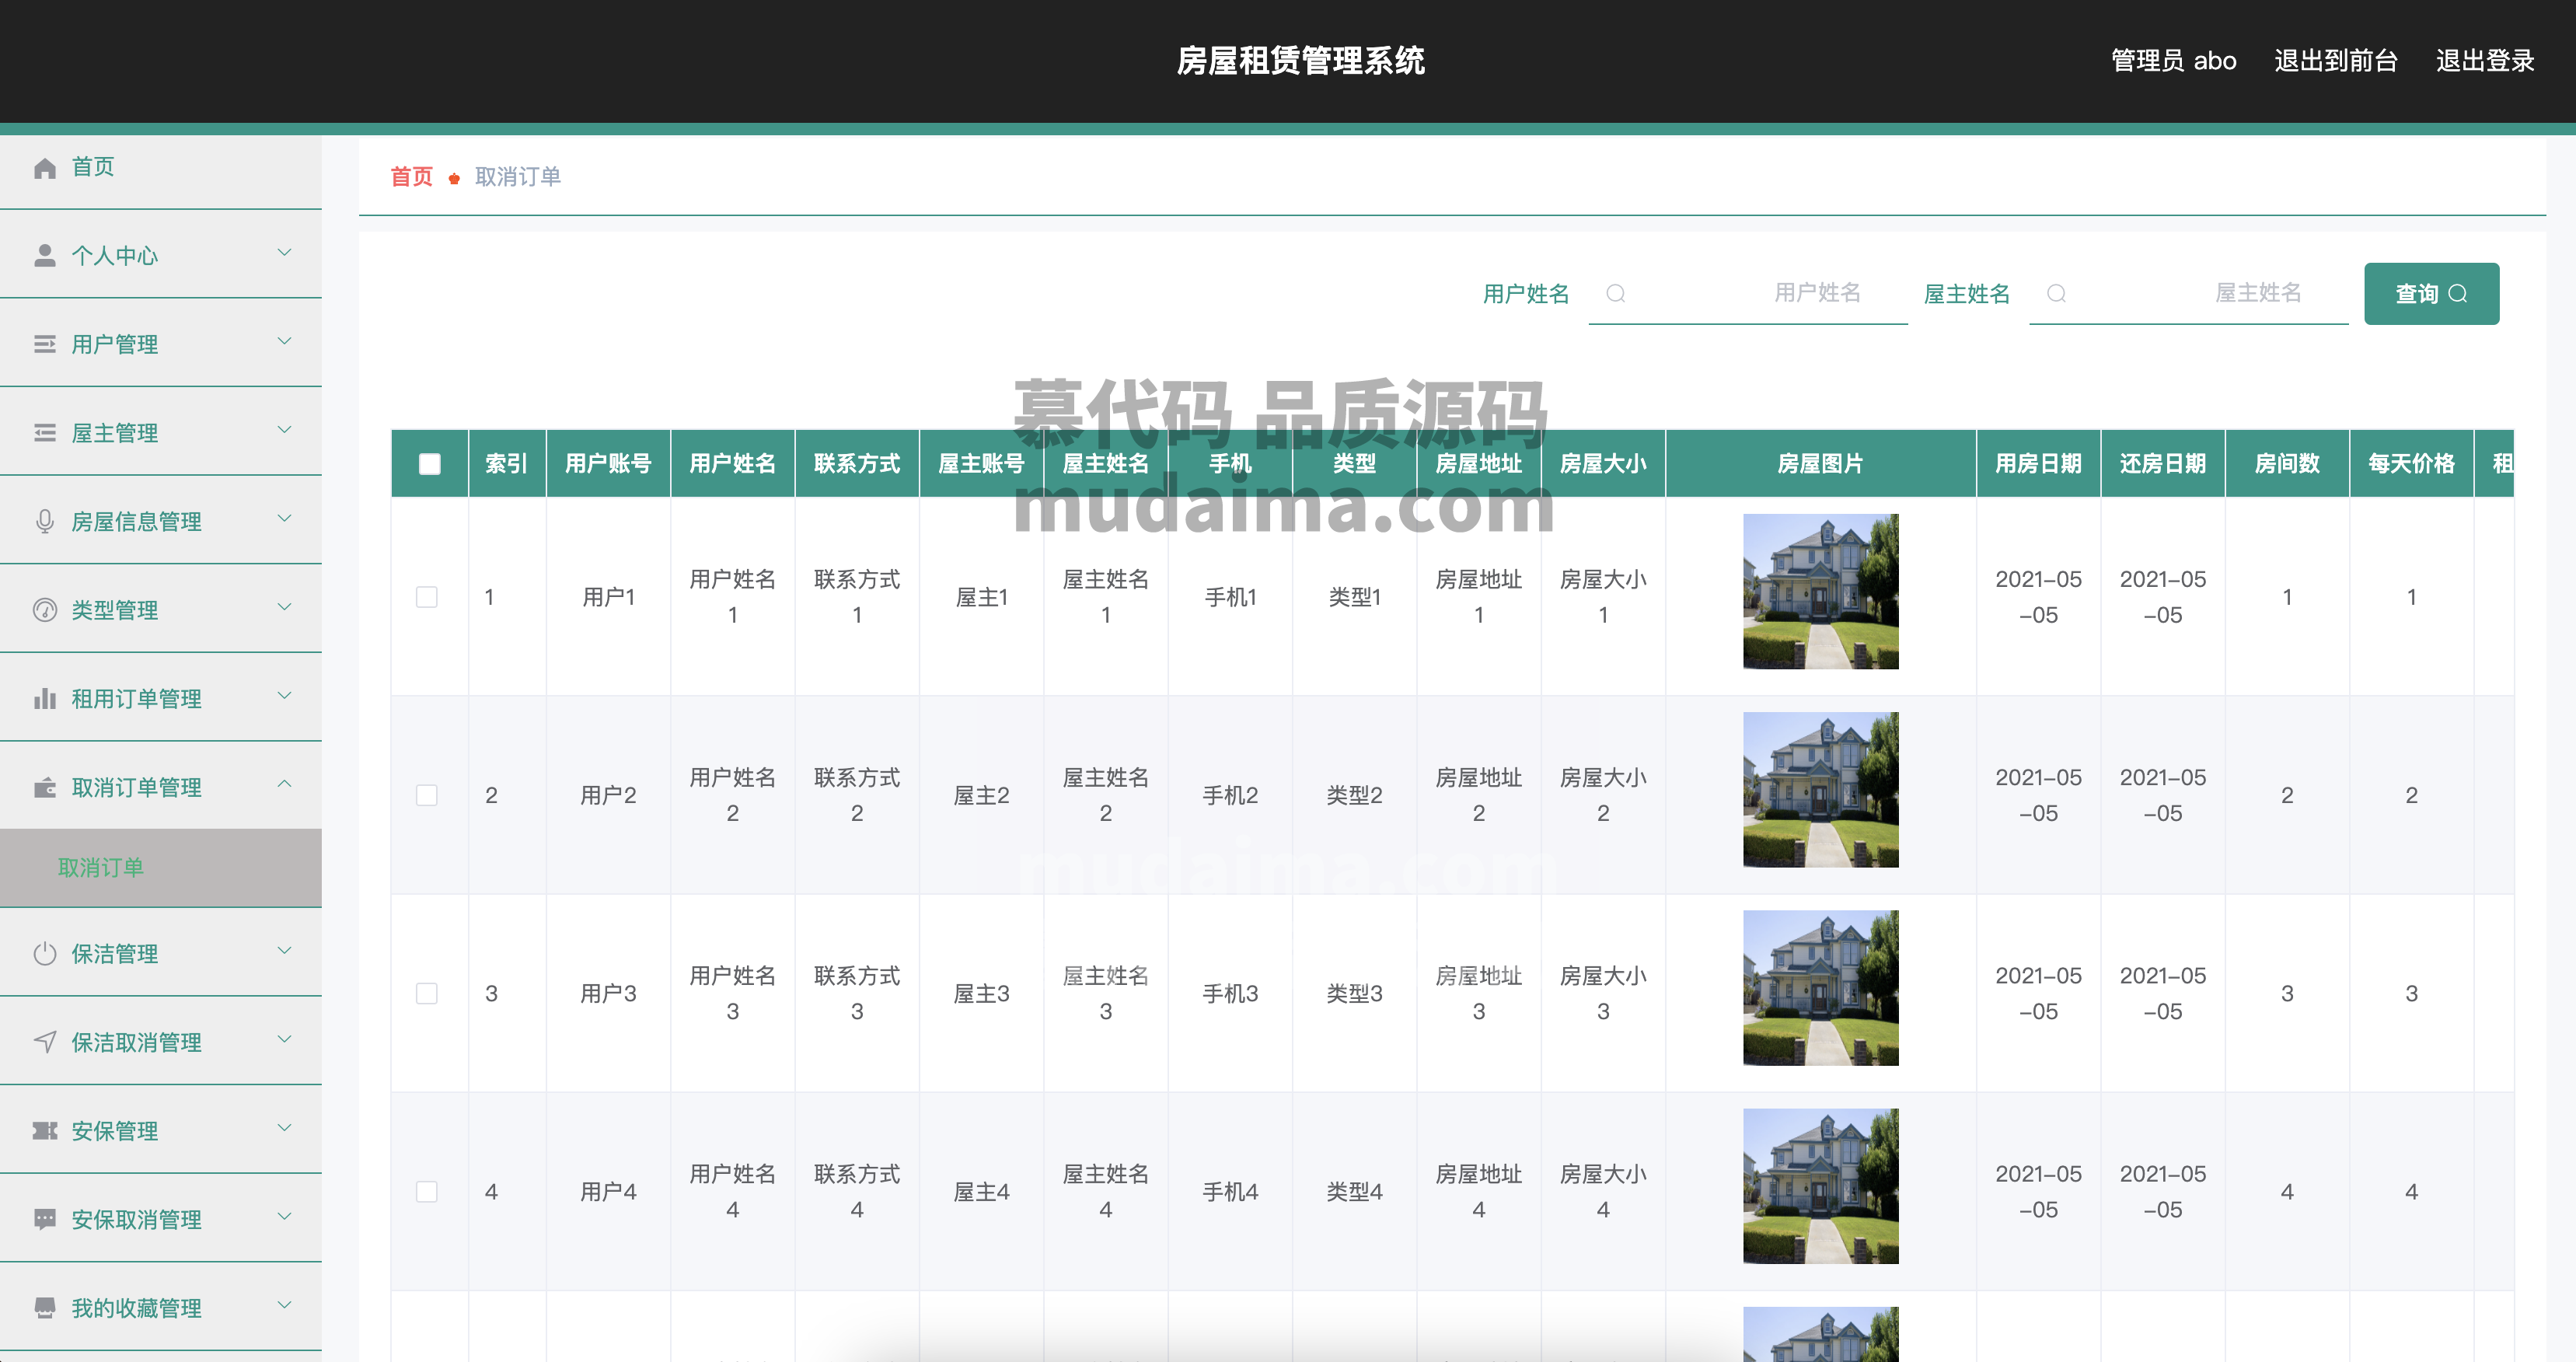
Task: Click the shop icon next to 我的收藏管理
Action: coord(45,1308)
